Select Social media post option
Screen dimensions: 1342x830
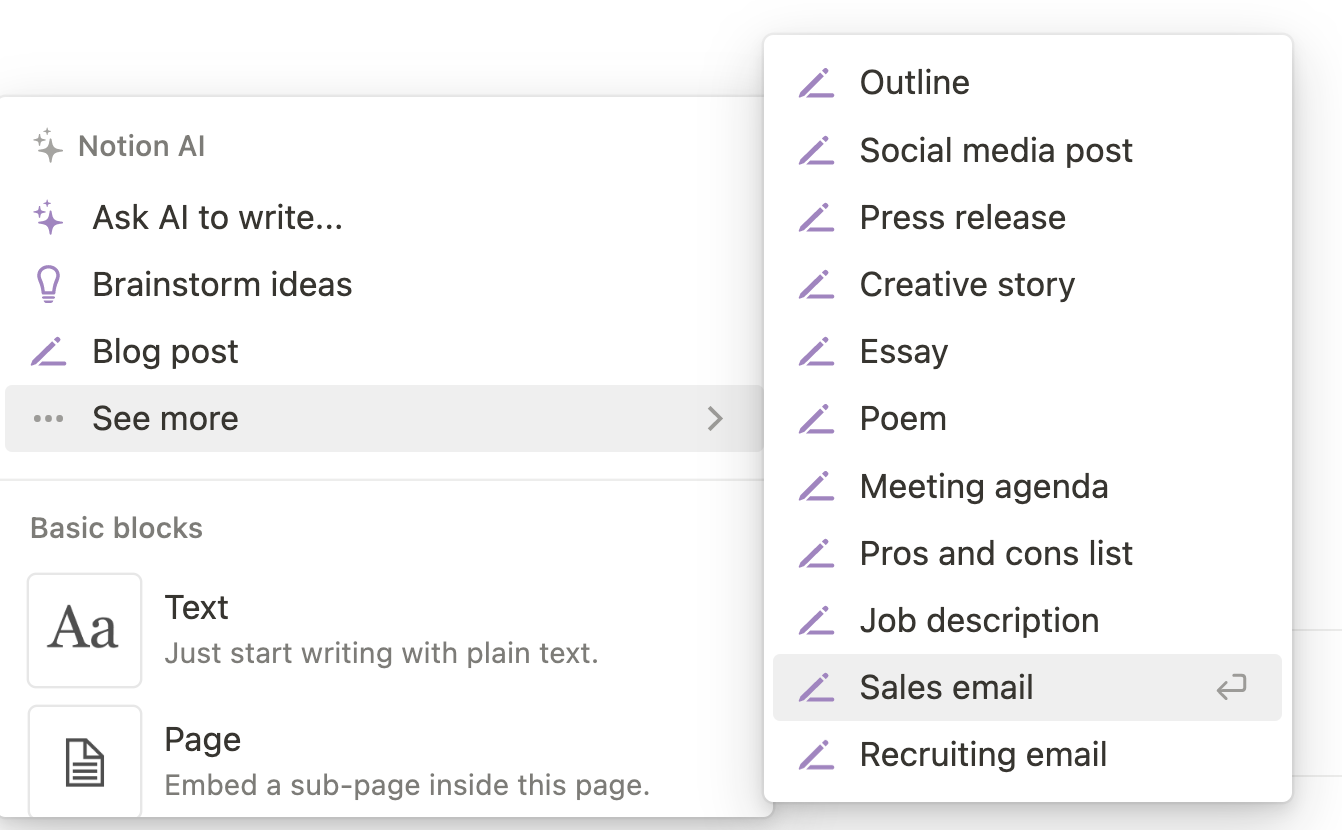[996, 151]
